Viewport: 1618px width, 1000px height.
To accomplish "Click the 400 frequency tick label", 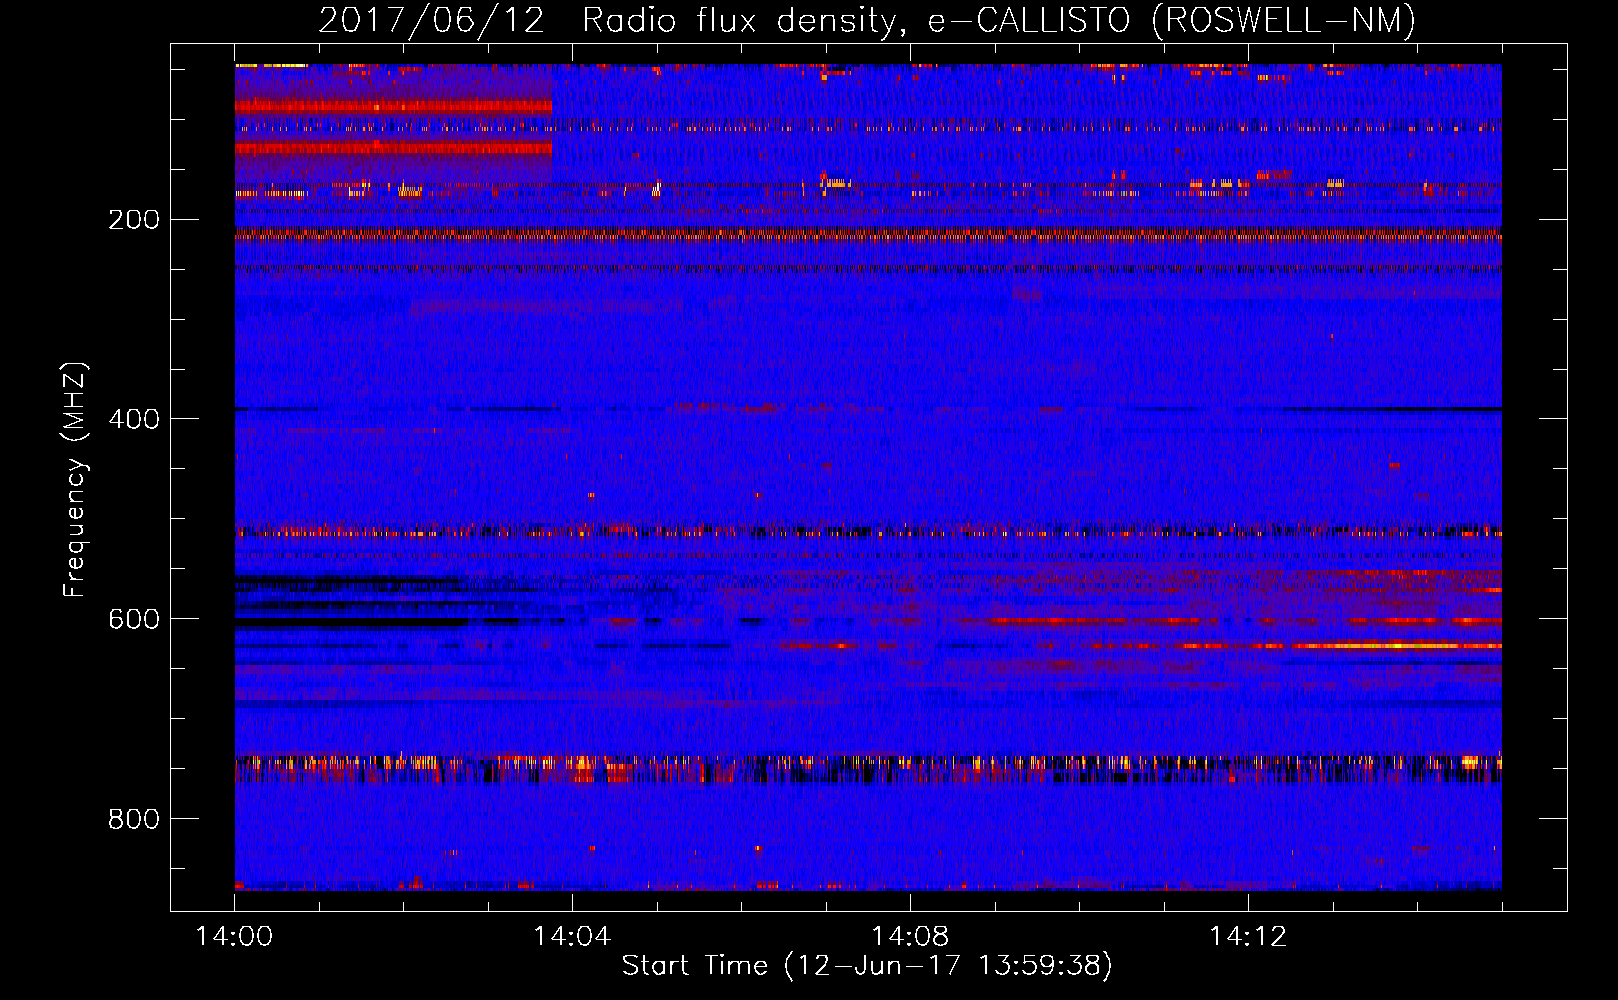I will (134, 419).
